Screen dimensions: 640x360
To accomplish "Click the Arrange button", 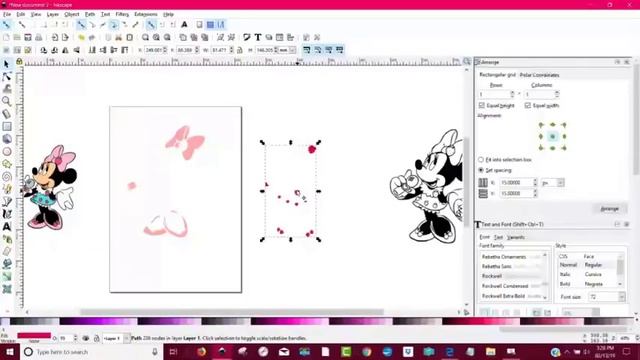I will 609,209.
